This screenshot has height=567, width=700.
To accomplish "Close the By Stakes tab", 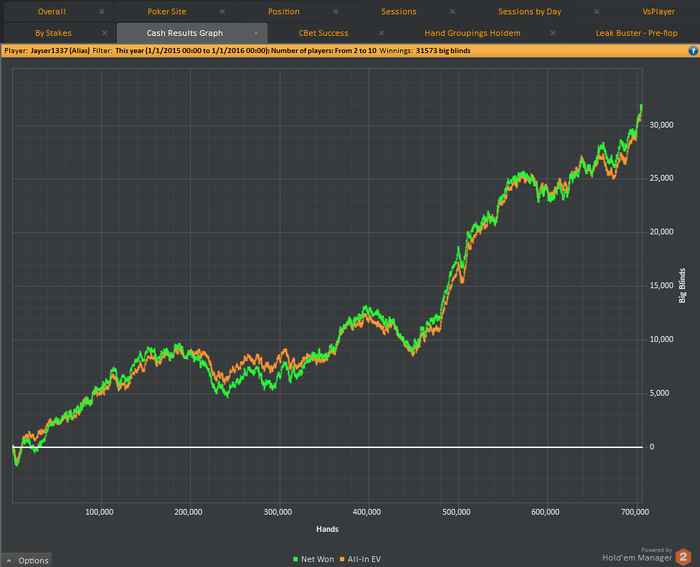I will coord(104,33).
